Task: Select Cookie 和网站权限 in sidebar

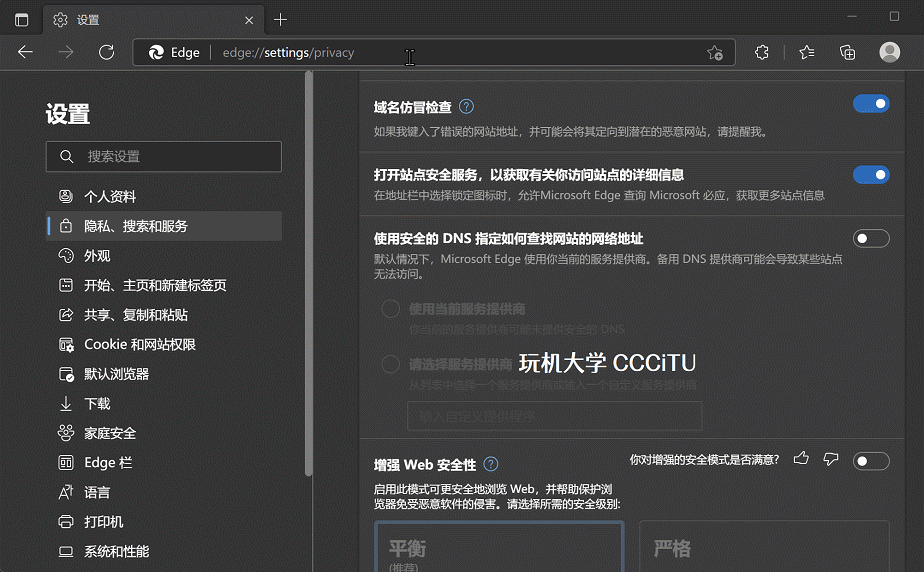Action: (139, 344)
